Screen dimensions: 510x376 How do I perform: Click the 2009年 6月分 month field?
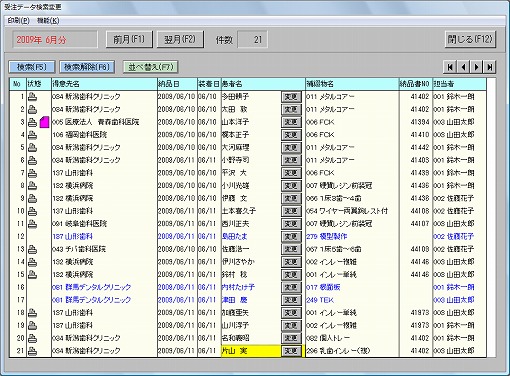[x=55, y=40]
